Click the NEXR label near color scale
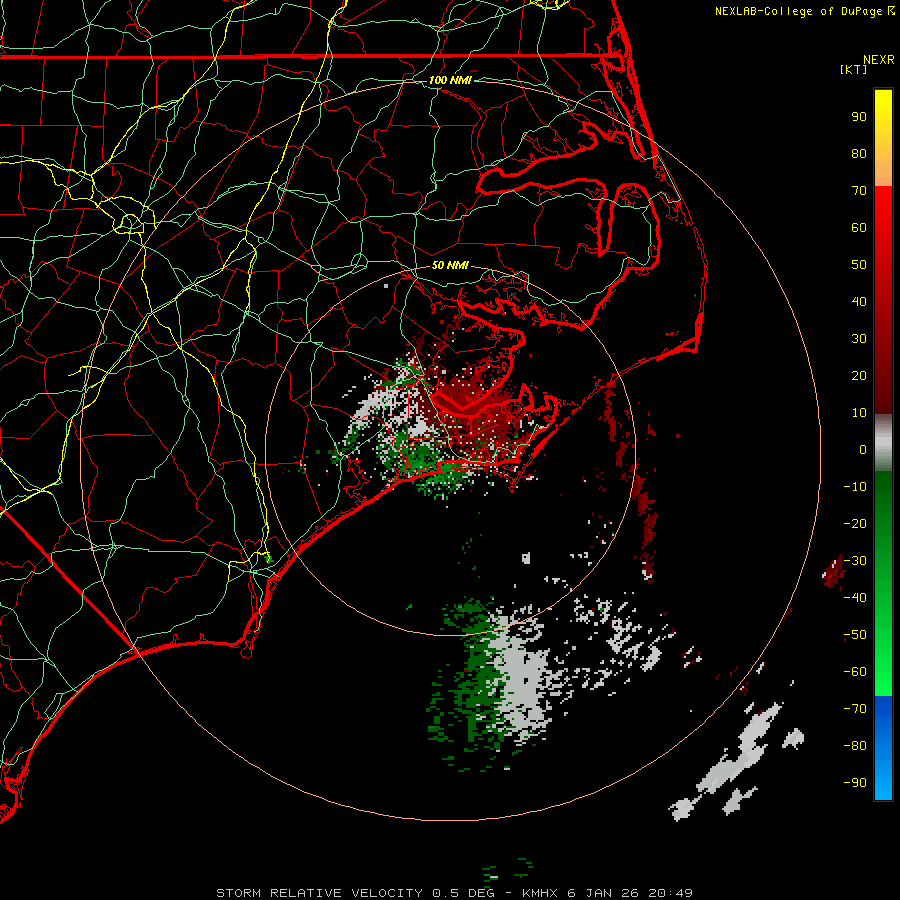The height and width of the screenshot is (900, 900). (879, 60)
